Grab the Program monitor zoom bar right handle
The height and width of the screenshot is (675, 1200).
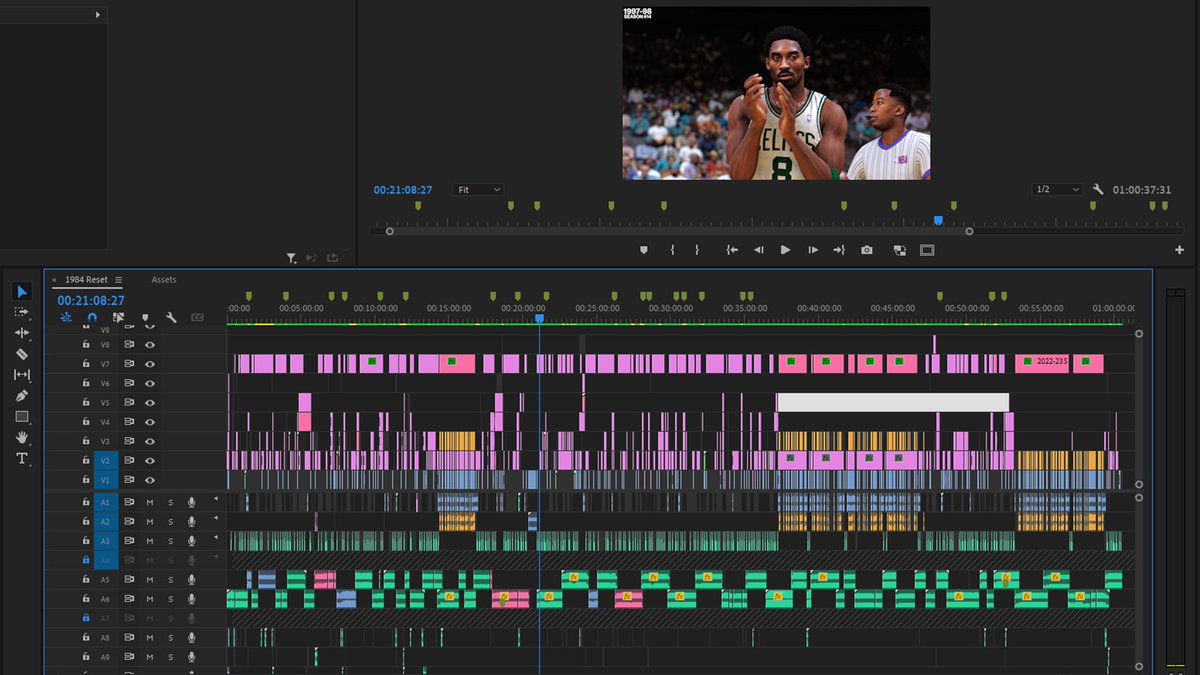pyautogui.click(x=969, y=231)
